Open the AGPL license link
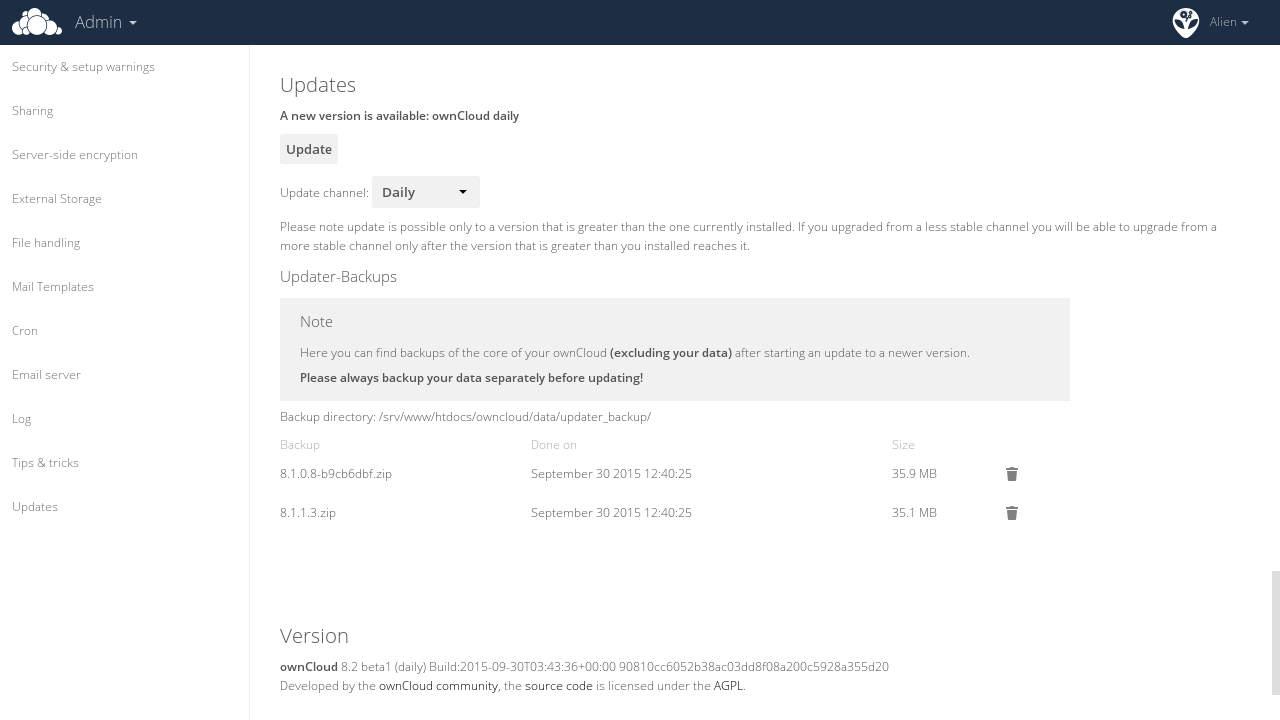The width and height of the screenshot is (1280, 720). coord(728,686)
